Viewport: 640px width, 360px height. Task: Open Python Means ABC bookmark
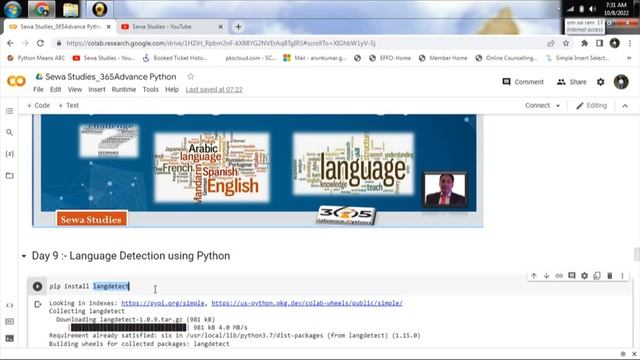click(36, 58)
